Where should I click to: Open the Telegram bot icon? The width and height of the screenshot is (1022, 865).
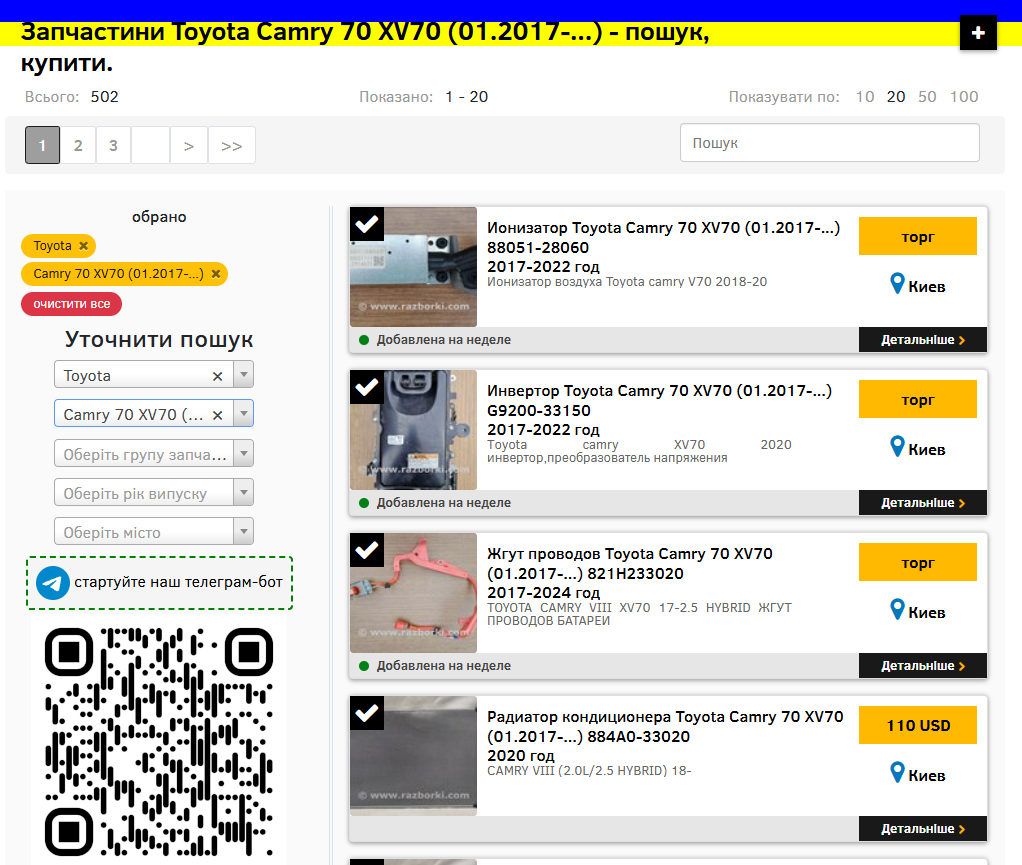click(x=53, y=583)
